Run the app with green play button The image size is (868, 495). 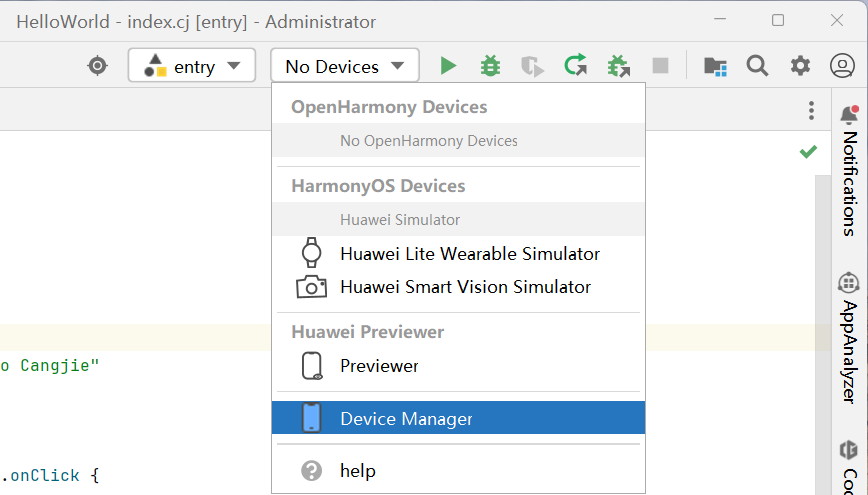click(x=448, y=66)
